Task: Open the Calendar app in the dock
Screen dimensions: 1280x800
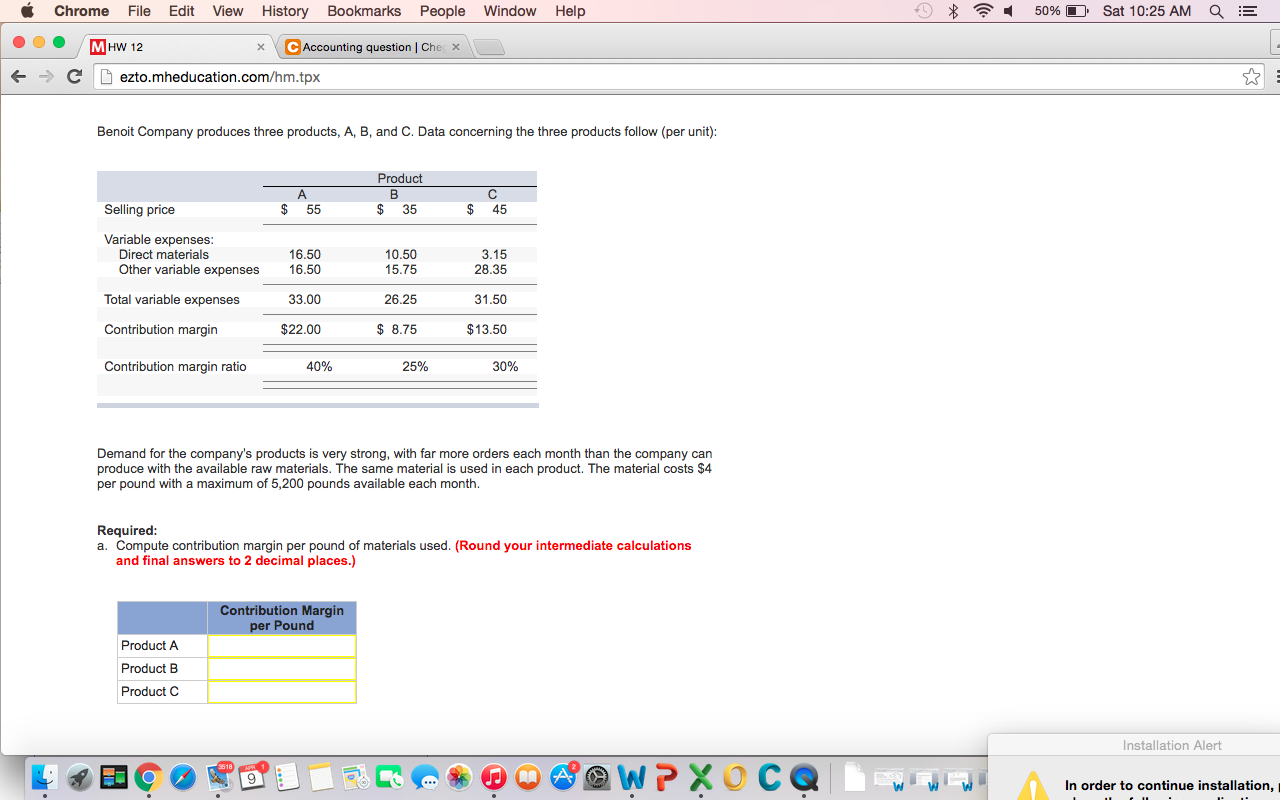Action: [252, 778]
